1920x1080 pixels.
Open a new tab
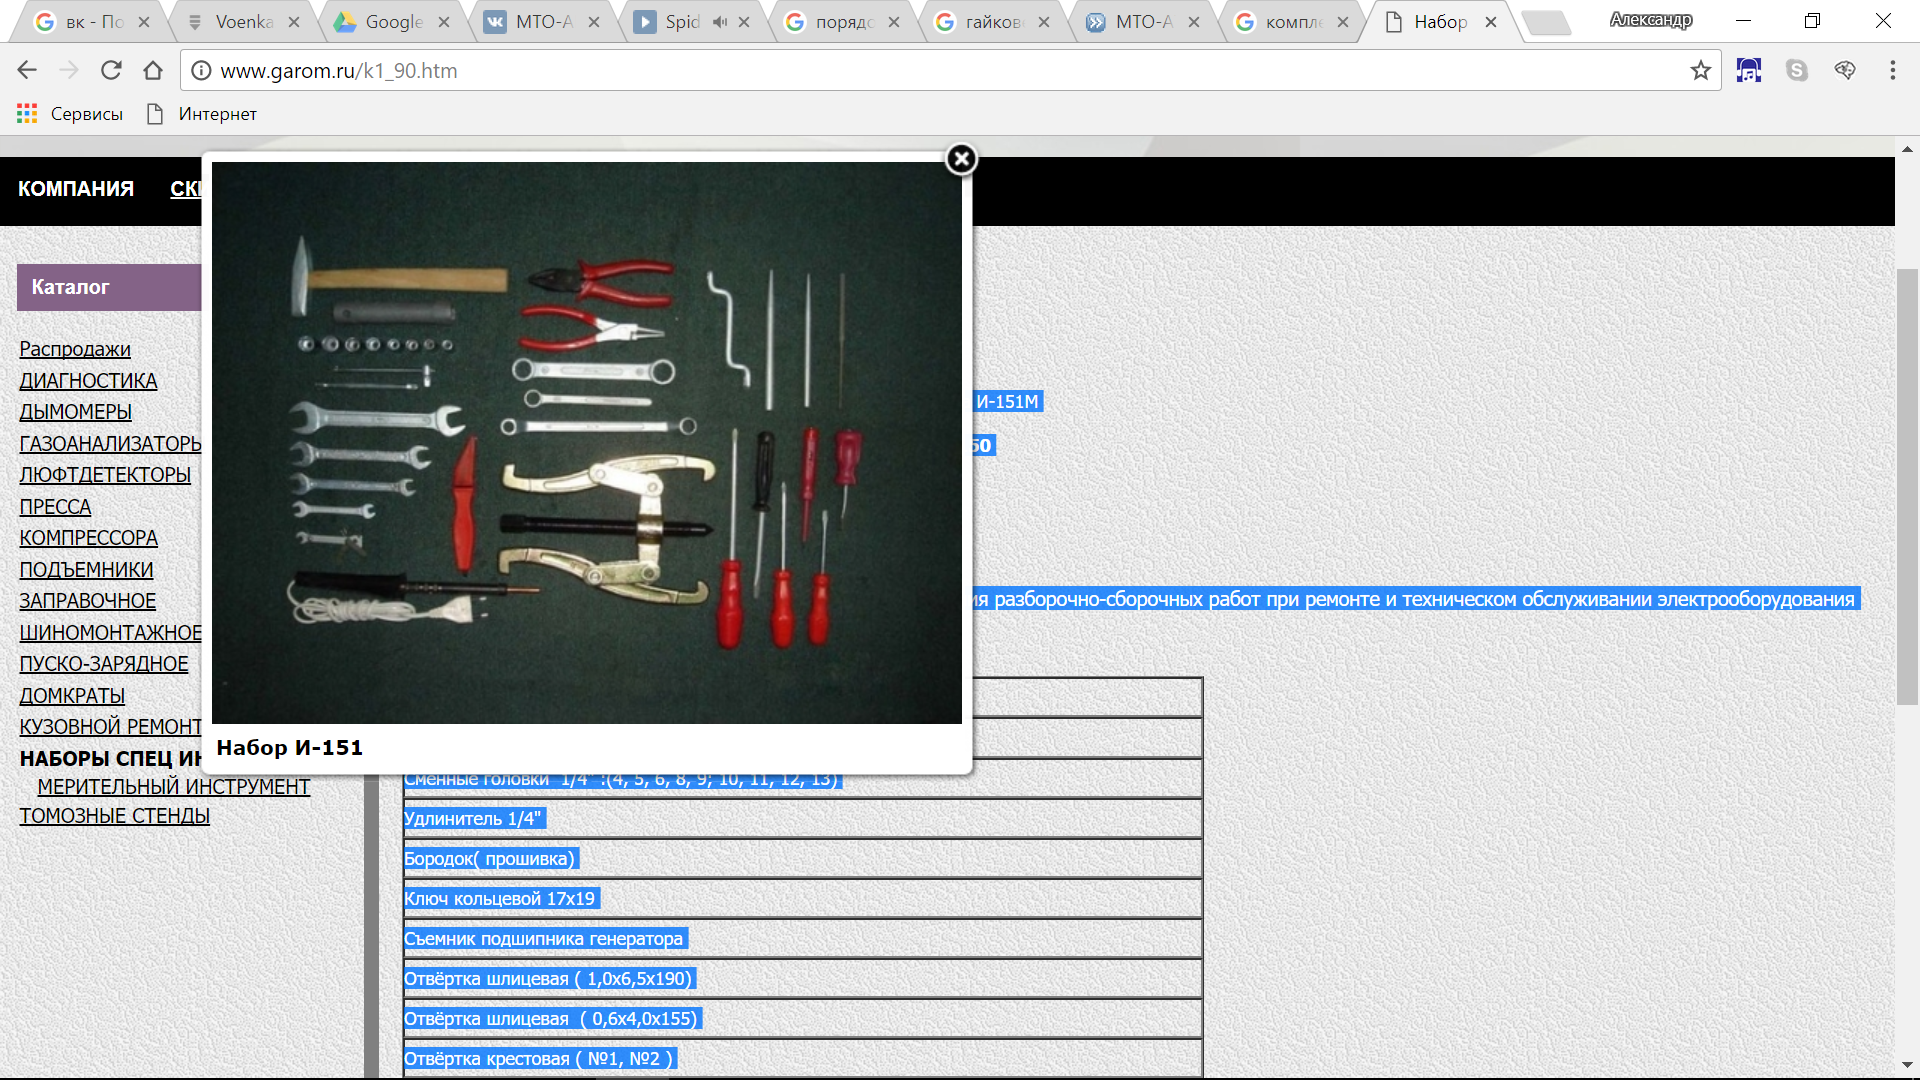(x=1547, y=23)
